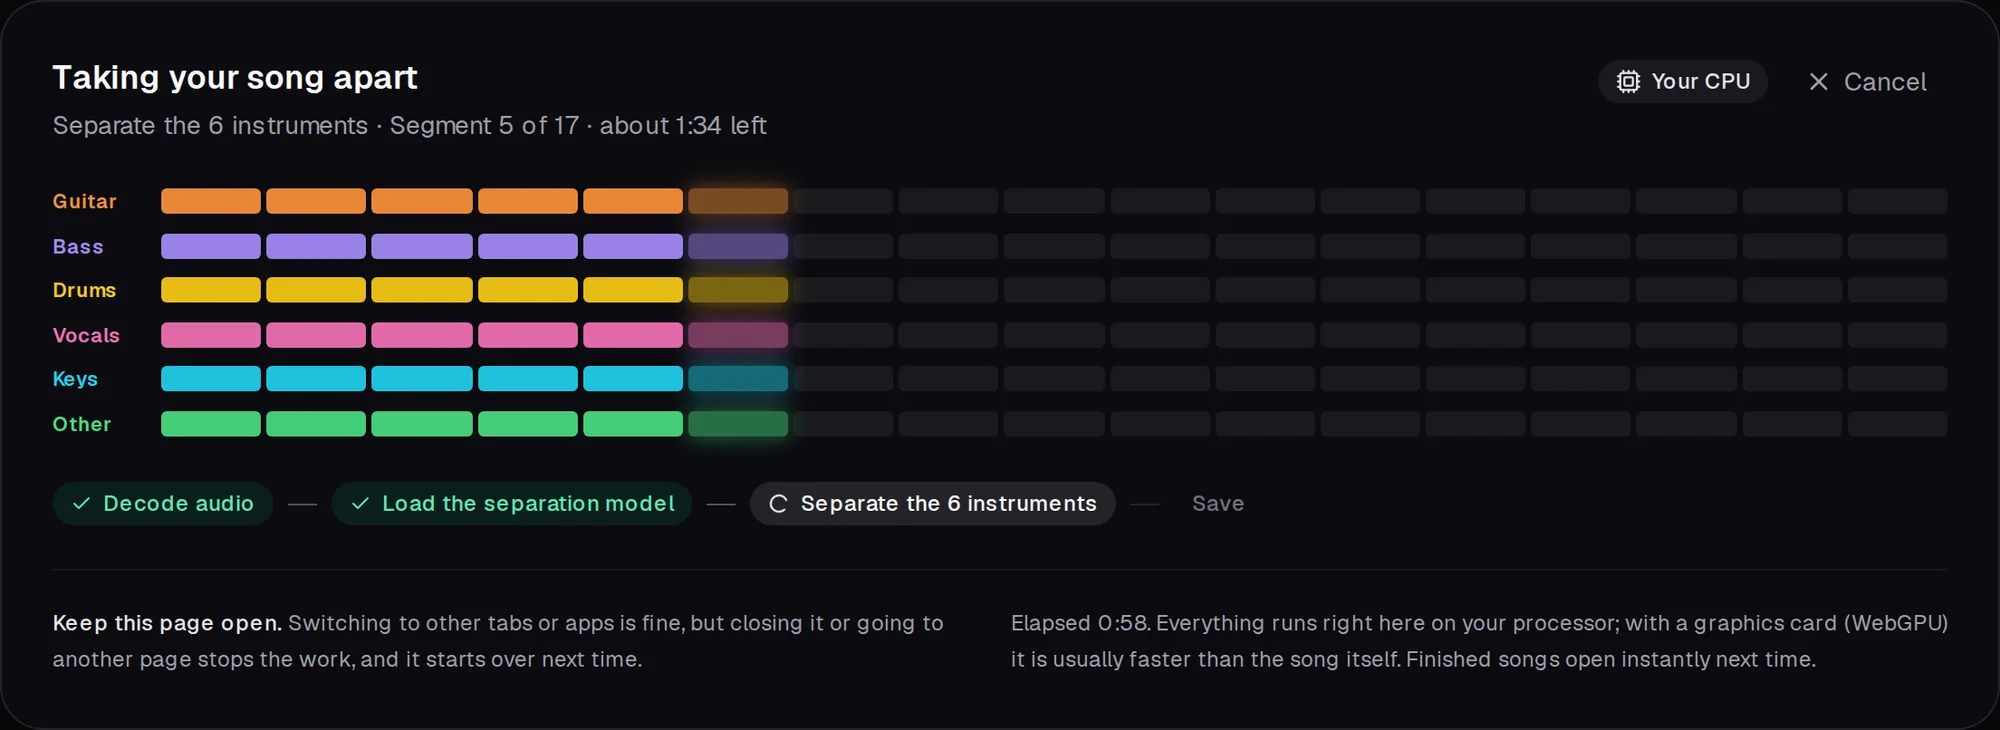Click the spinner icon in Separate step
Screen dimensions: 2000x730
pos(778,504)
